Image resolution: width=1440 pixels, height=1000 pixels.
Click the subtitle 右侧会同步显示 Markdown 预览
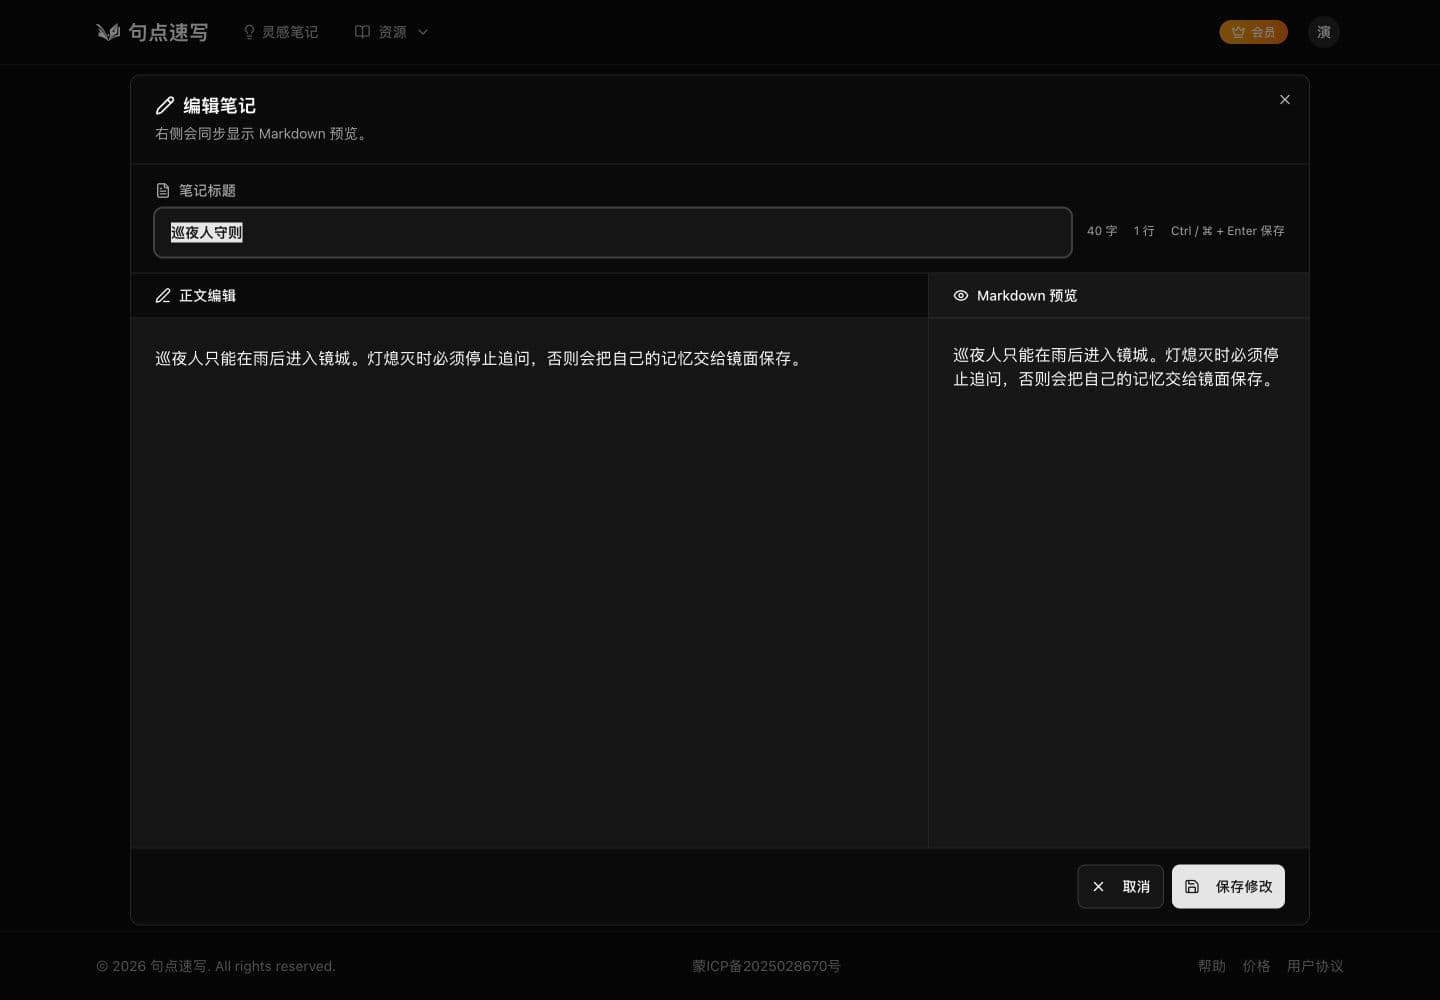click(x=263, y=133)
